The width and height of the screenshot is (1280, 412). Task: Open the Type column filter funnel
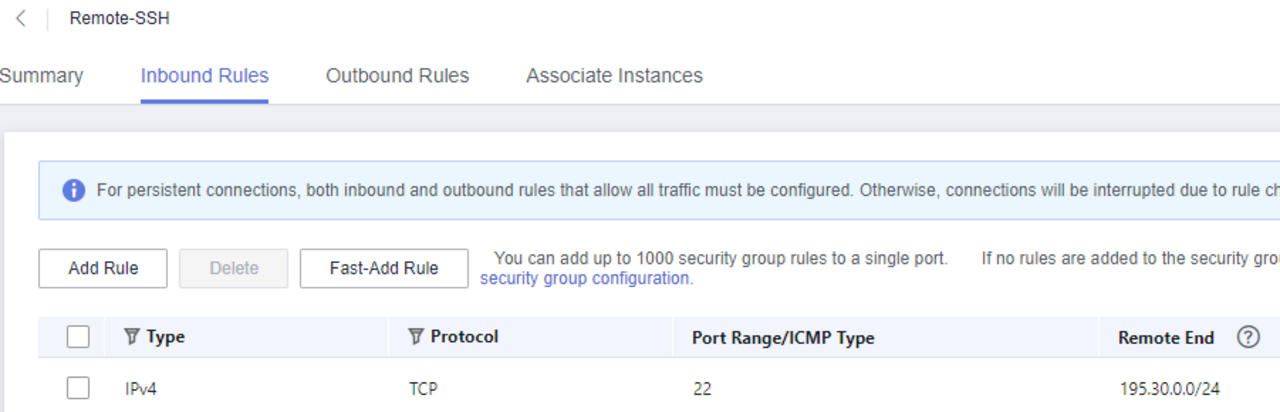(x=131, y=337)
